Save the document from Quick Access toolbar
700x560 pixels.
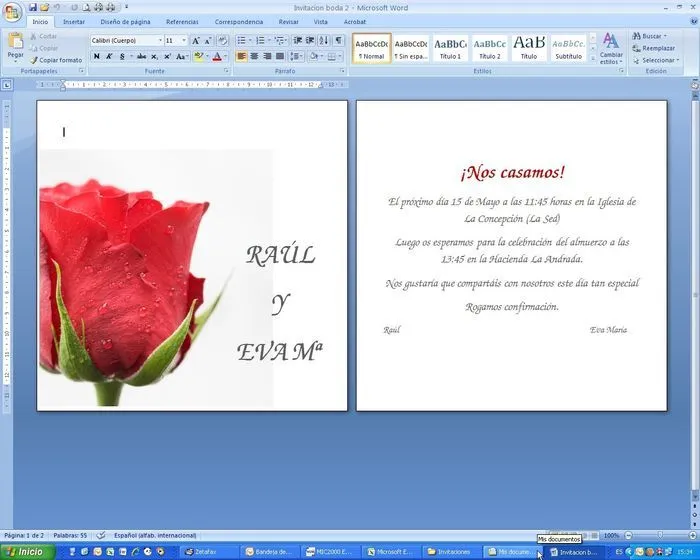[x=33, y=7]
